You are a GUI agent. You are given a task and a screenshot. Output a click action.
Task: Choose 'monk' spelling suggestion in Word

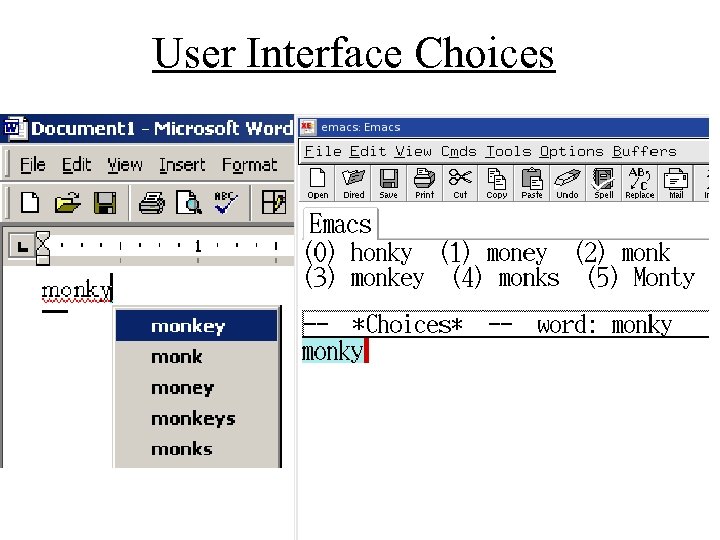pos(197,357)
